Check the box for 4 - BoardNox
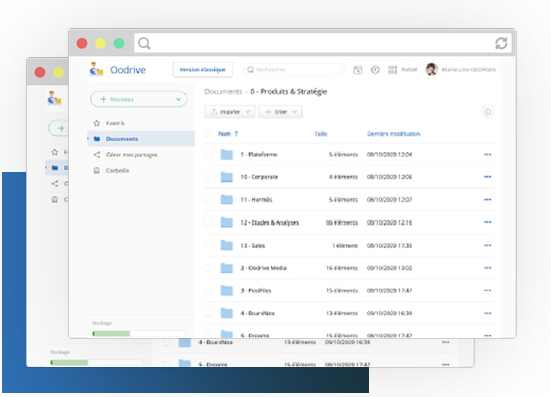This screenshot has width=551, height=397. 208,313
